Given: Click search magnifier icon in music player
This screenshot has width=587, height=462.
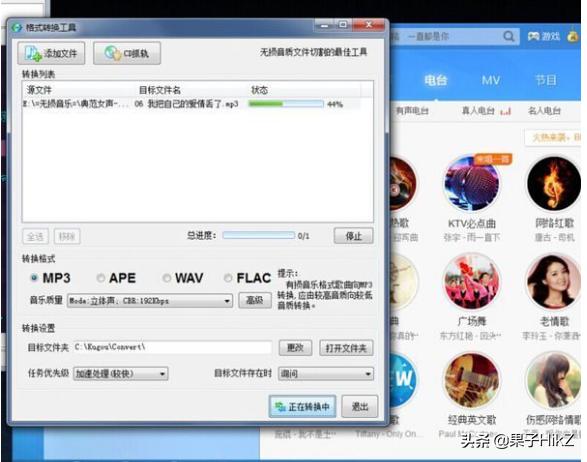Looking at the screenshot, I should (x=509, y=36).
